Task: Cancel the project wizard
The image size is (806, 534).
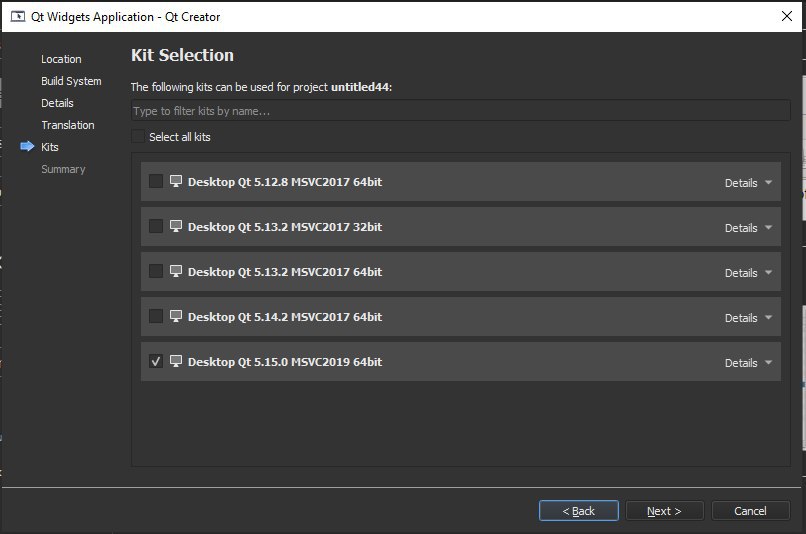Action: (x=750, y=511)
